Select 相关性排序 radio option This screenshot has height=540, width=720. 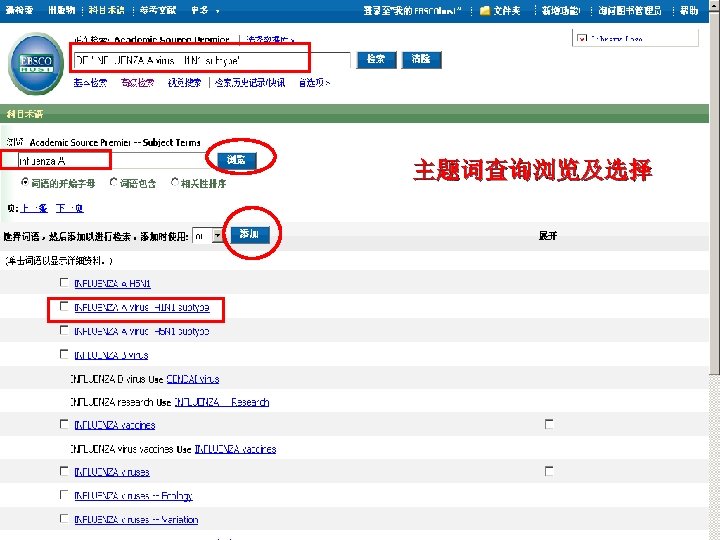coord(174,182)
